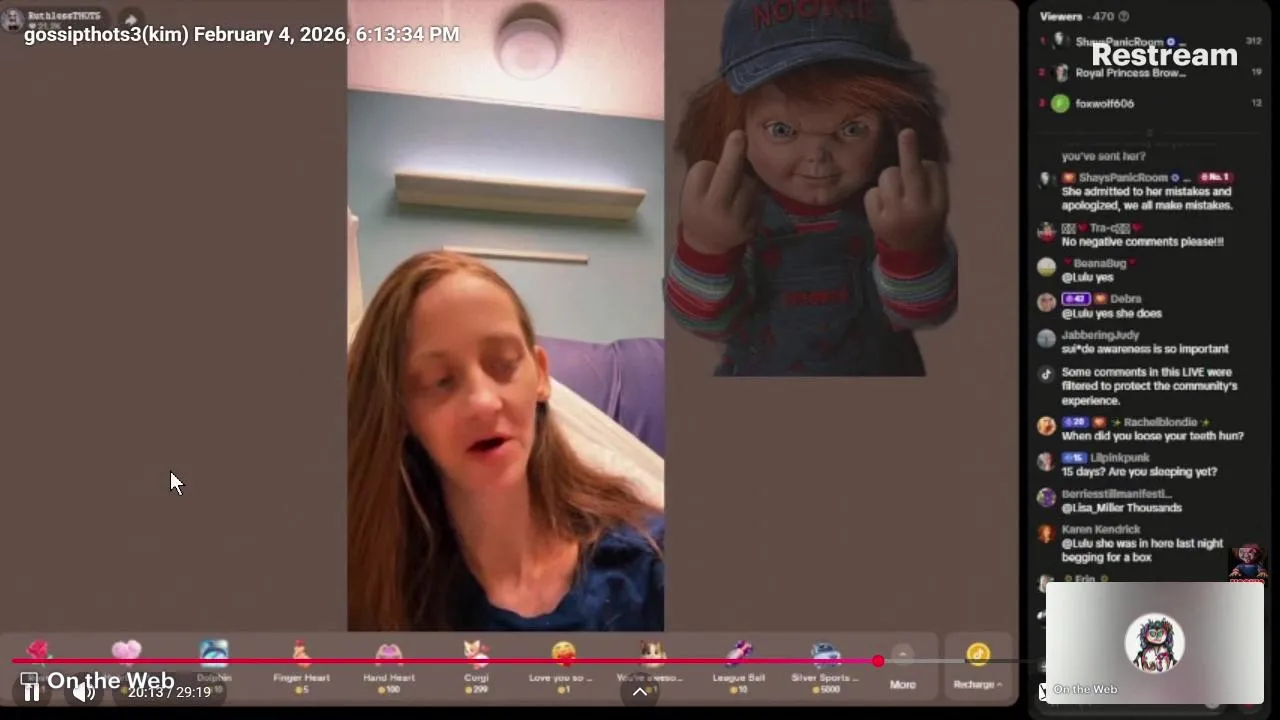Open viewer foxwolf606 green avatar

point(1060,103)
